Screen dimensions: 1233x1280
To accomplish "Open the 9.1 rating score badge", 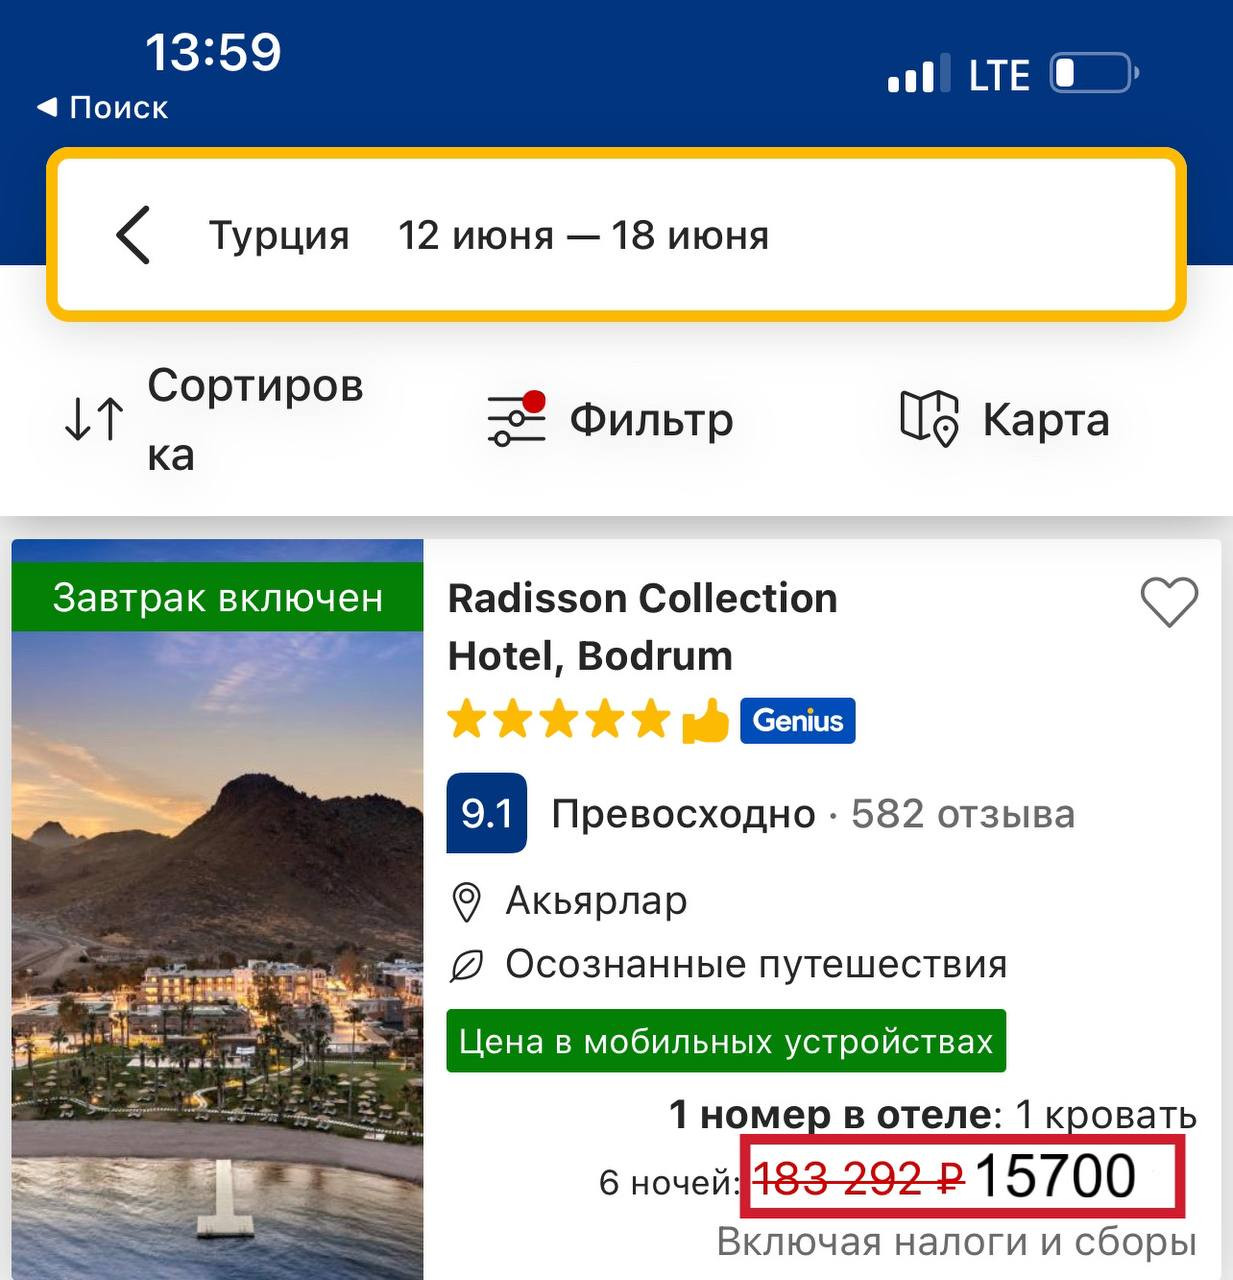I will [x=486, y=813].
